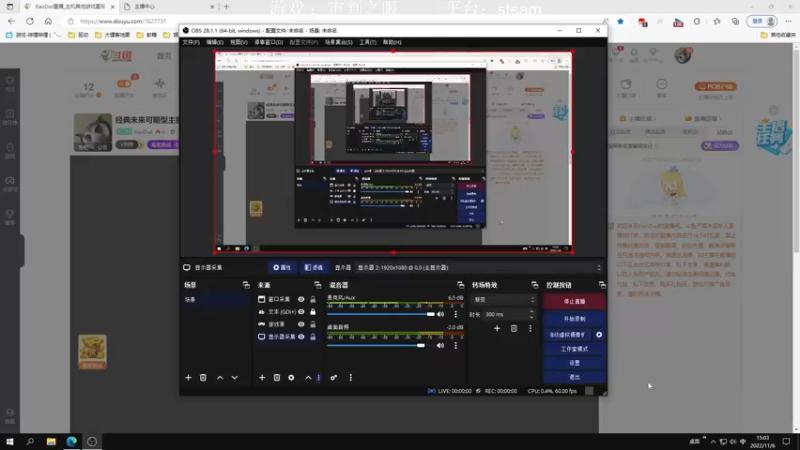The height and width of the screenshot is (450, 800).
Task: Mute the 麦克风/Aux speaker icon
Action: click(x=440, y=314)
